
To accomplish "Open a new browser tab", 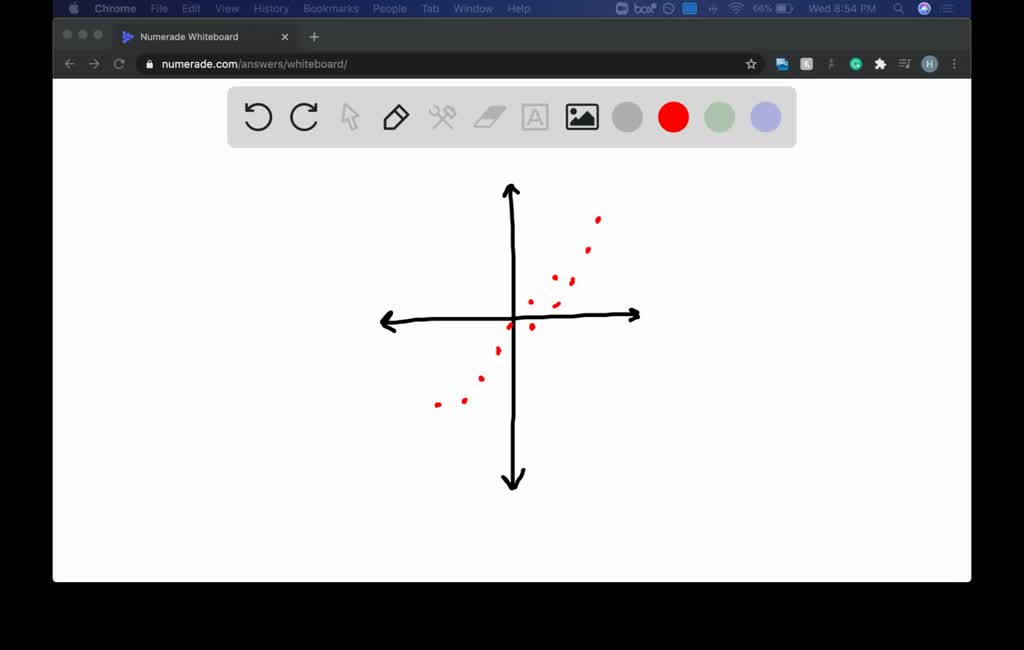I will [314, 37].
